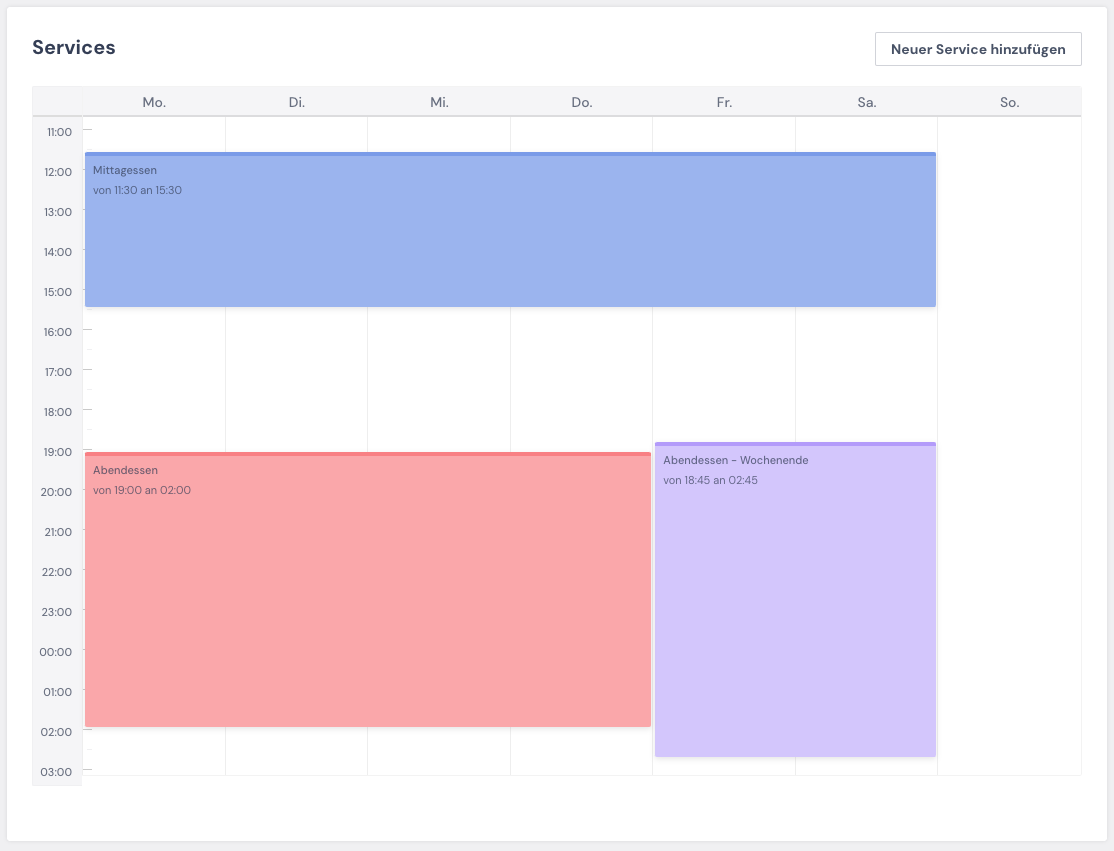Select the Do. day column header
This screenshot has height=851, width=1114.
(582, 102)
